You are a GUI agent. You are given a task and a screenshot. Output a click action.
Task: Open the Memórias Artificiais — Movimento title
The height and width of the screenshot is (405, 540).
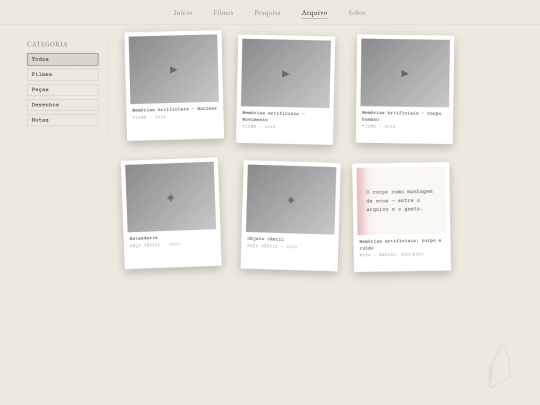click(x=273, y=116)
